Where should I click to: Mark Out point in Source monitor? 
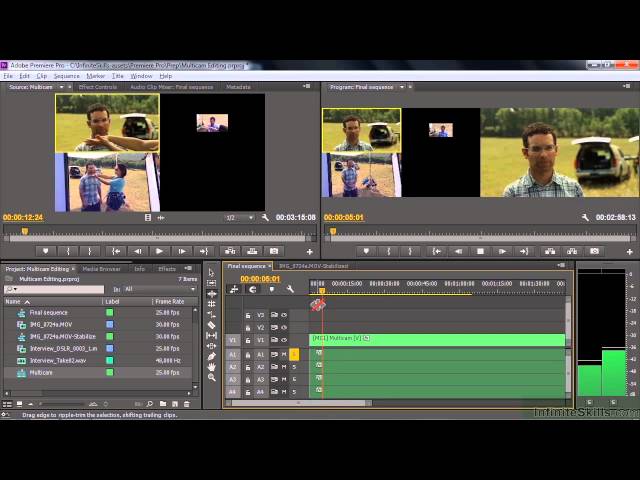(90, 251)
